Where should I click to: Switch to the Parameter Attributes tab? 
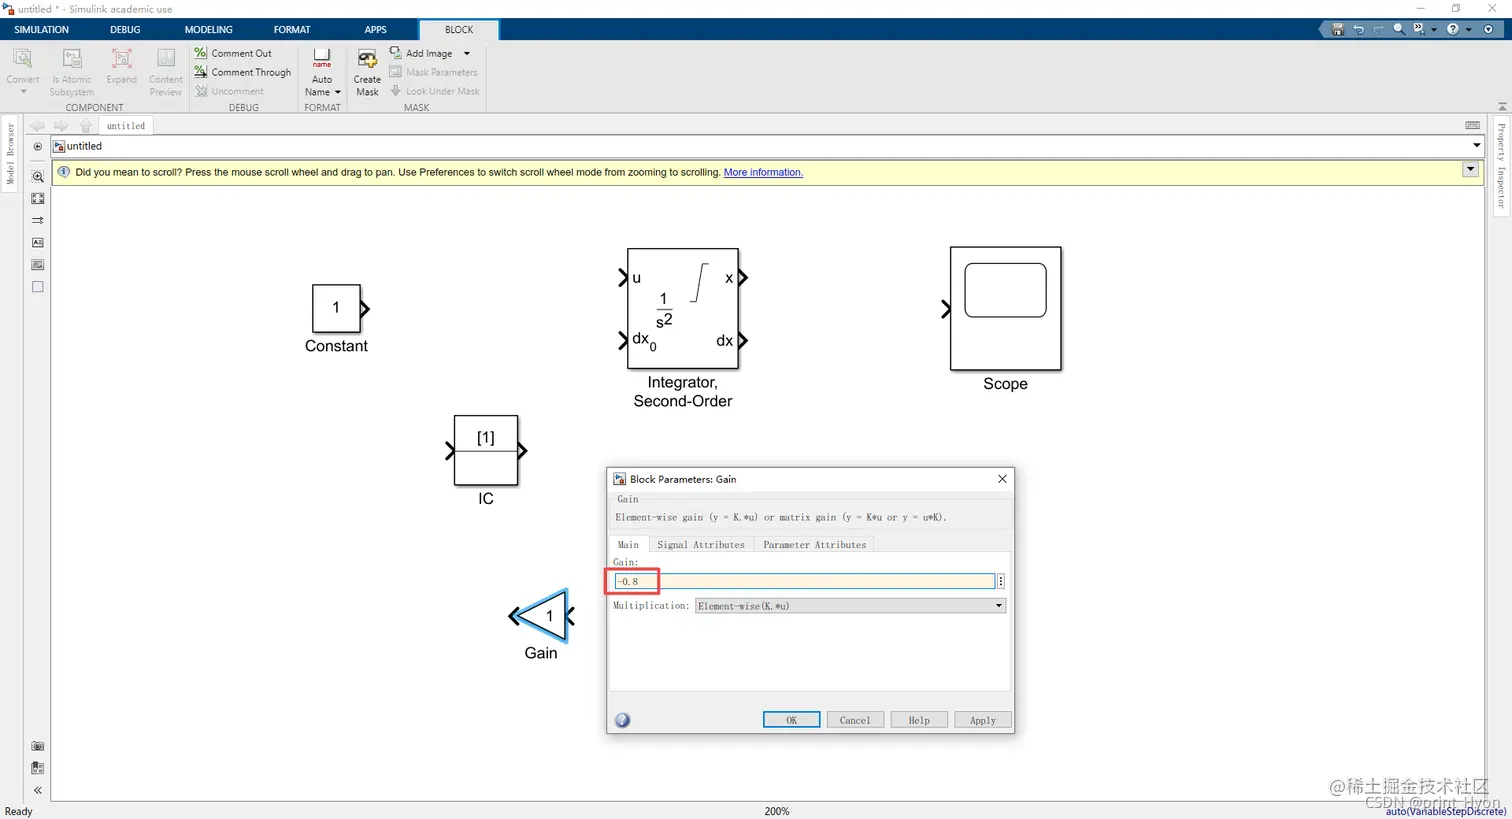click(814, 545)
